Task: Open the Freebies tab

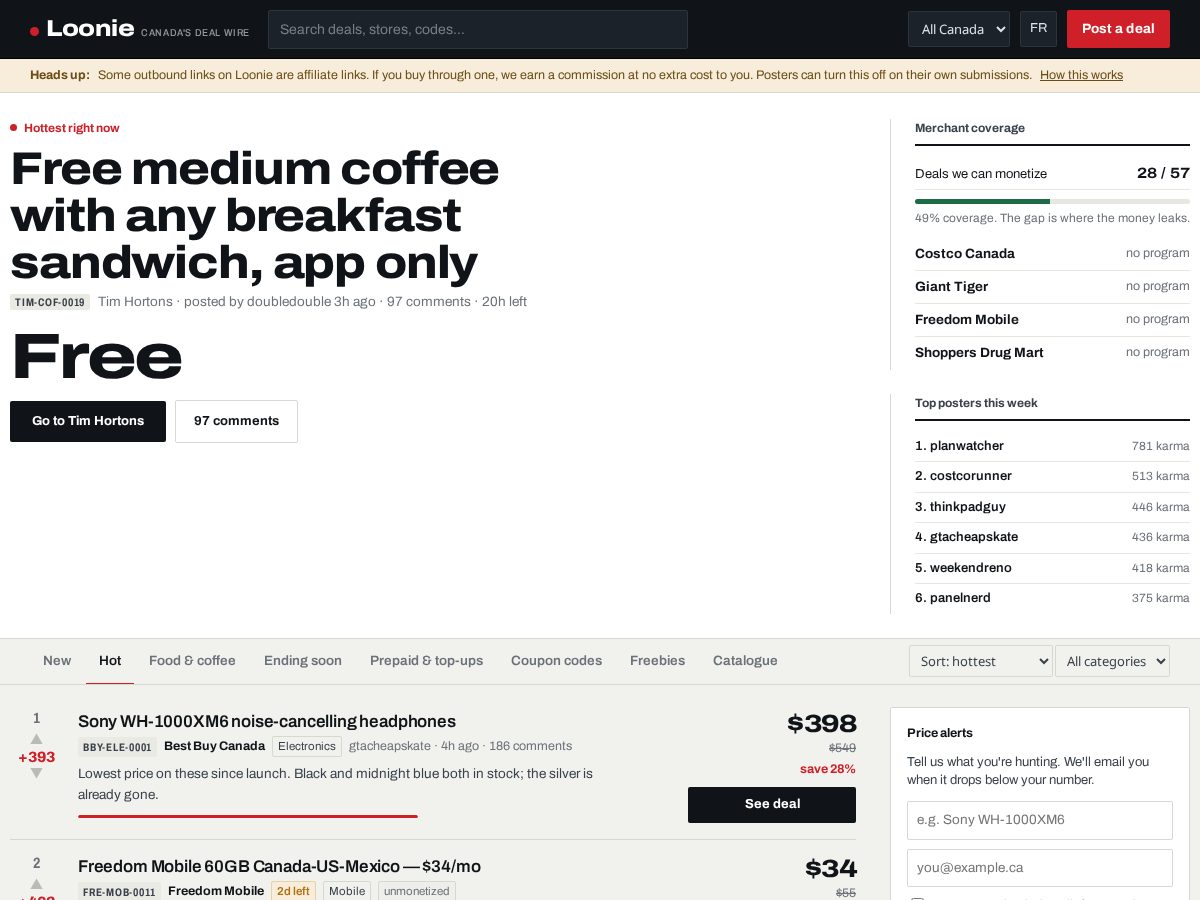Action: (x=657, y=661)
